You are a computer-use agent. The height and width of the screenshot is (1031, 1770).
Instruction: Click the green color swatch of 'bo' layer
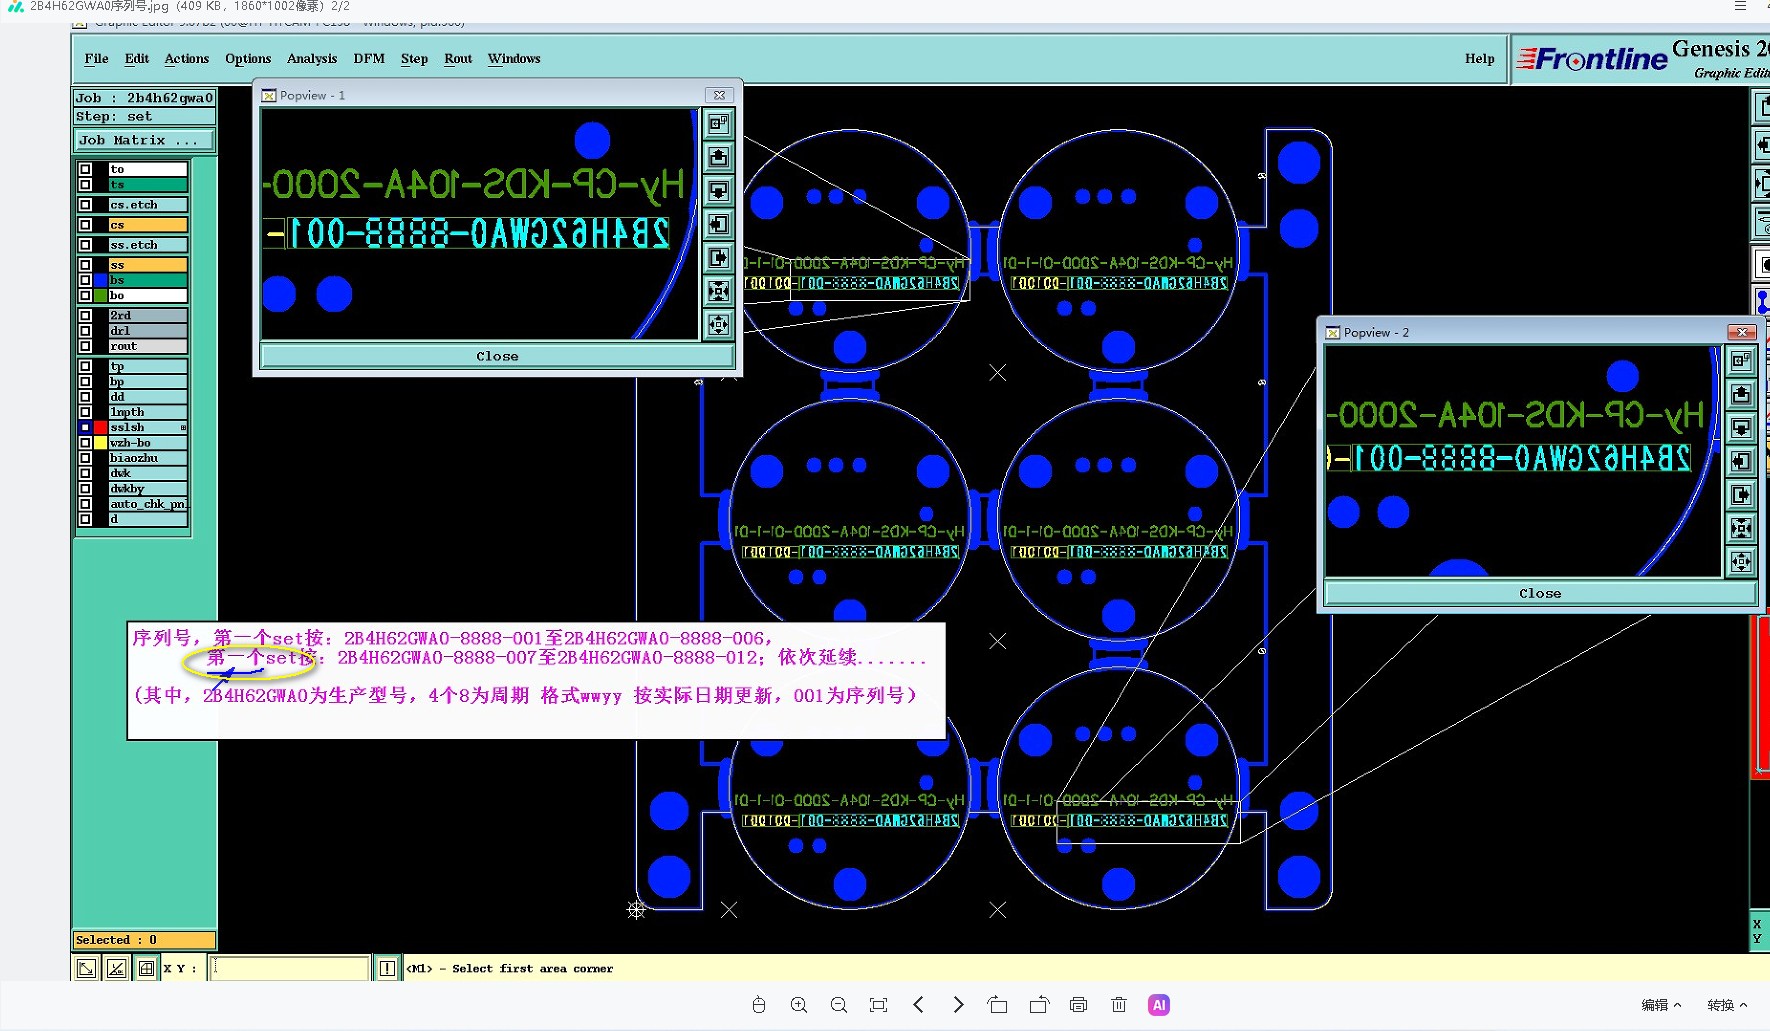pyautogui.click(x=100, y=296)
